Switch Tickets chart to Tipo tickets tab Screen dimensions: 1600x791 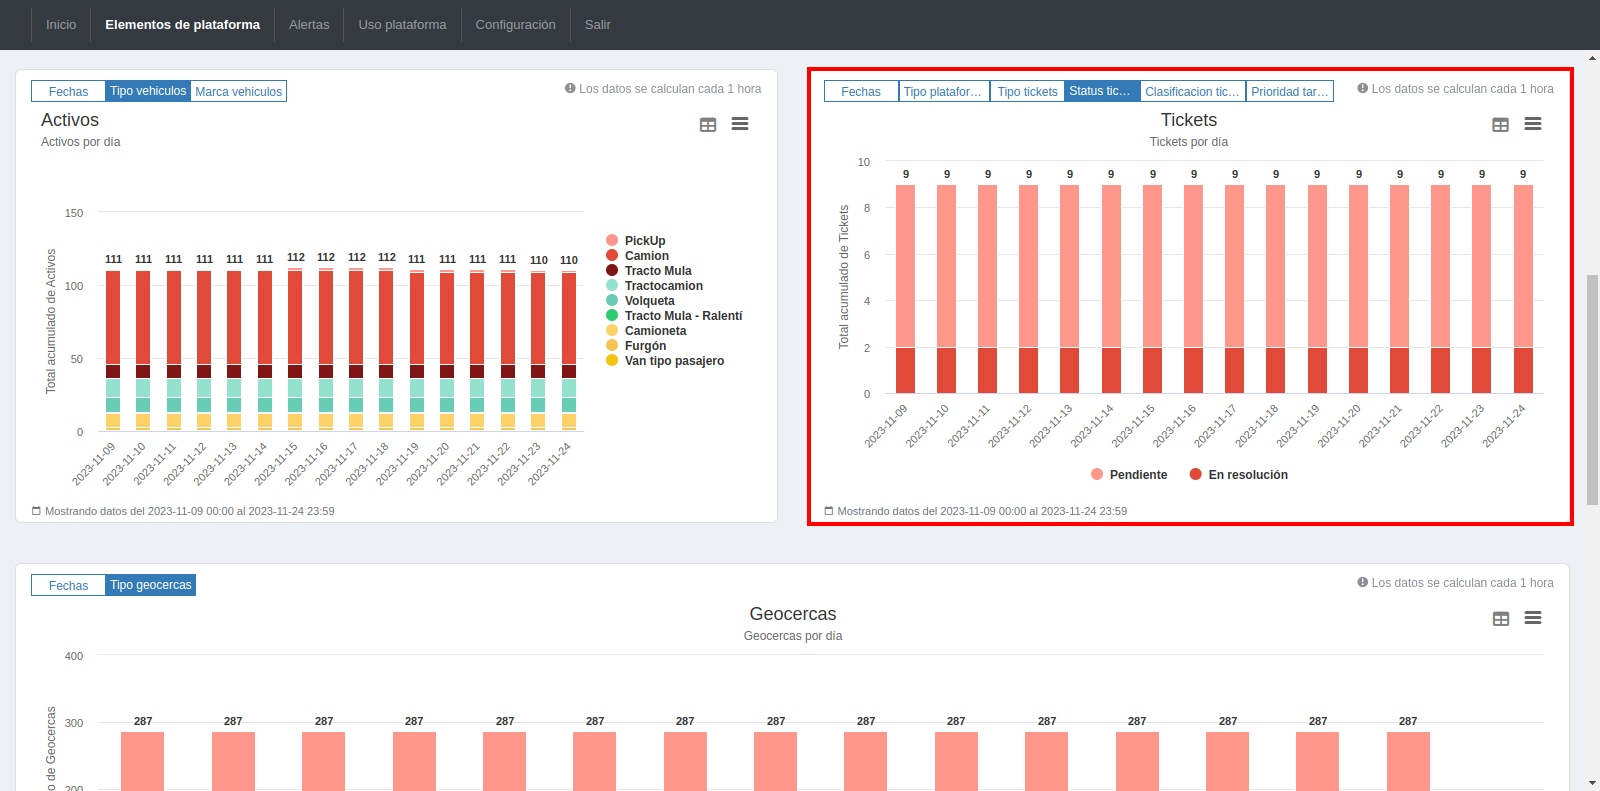tap(1027, 92)
